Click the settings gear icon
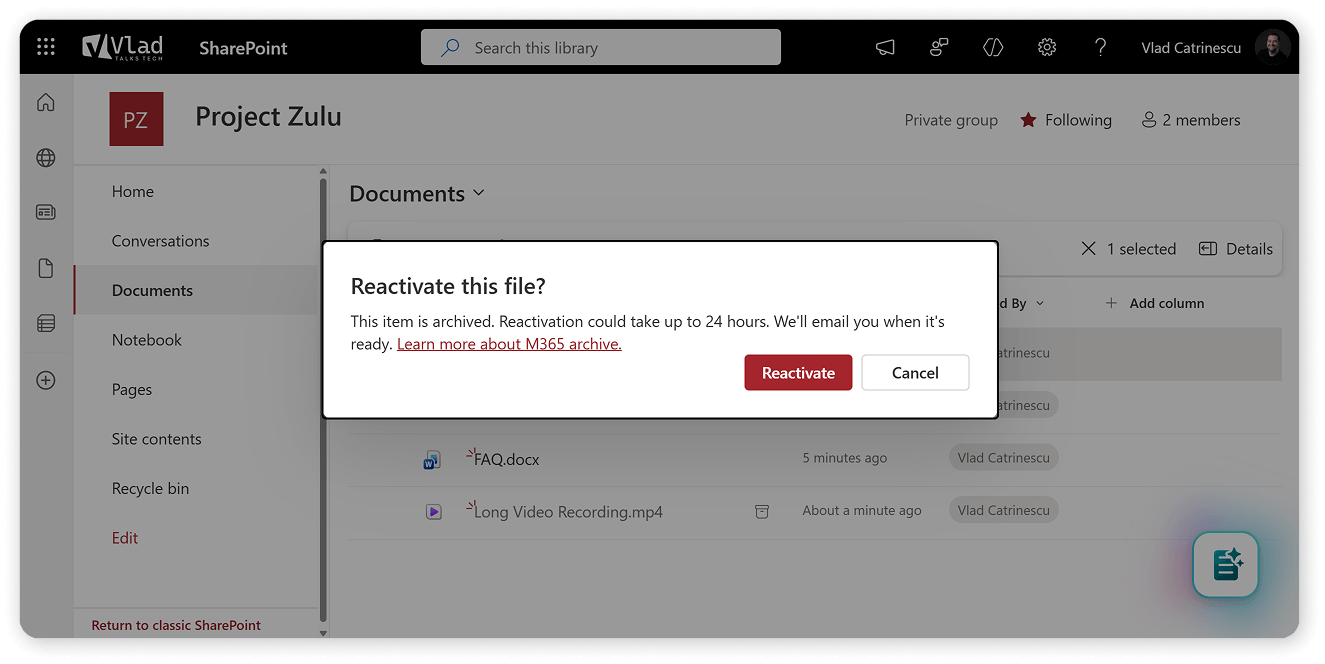The height and width of the screenshot is (664, 1325). coord(1046,47)
